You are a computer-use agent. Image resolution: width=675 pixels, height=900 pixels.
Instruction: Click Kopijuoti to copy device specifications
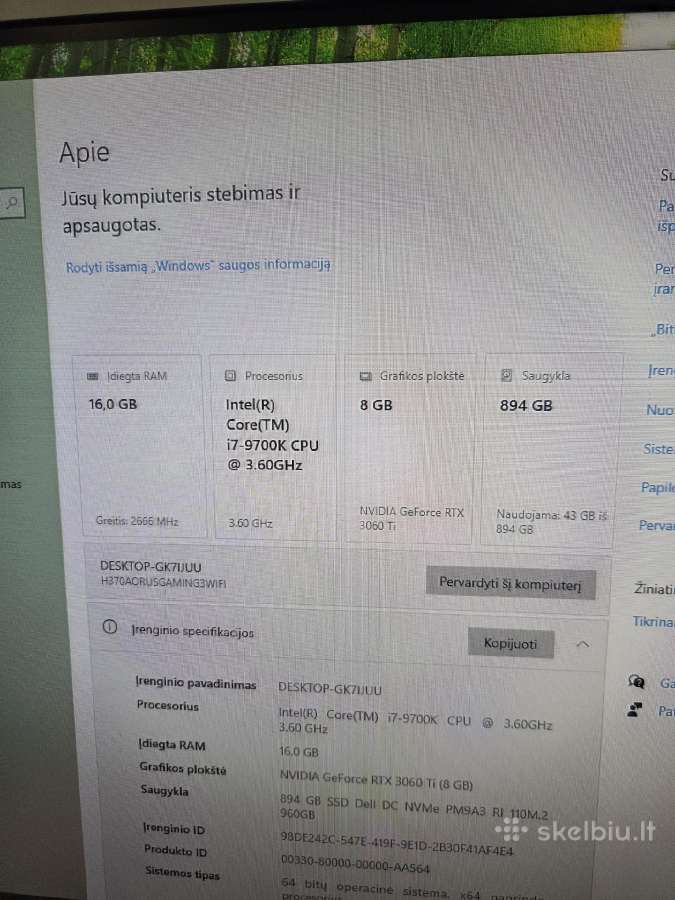pyautogui.click(x=511, y=643)
